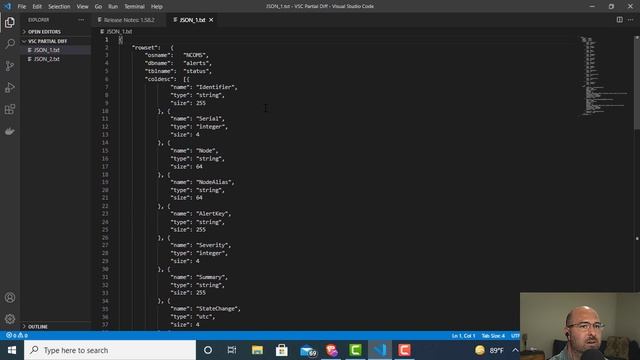Open File Explorer from taskbar
This screenshot has height=360, width=640.
point(257,350)
